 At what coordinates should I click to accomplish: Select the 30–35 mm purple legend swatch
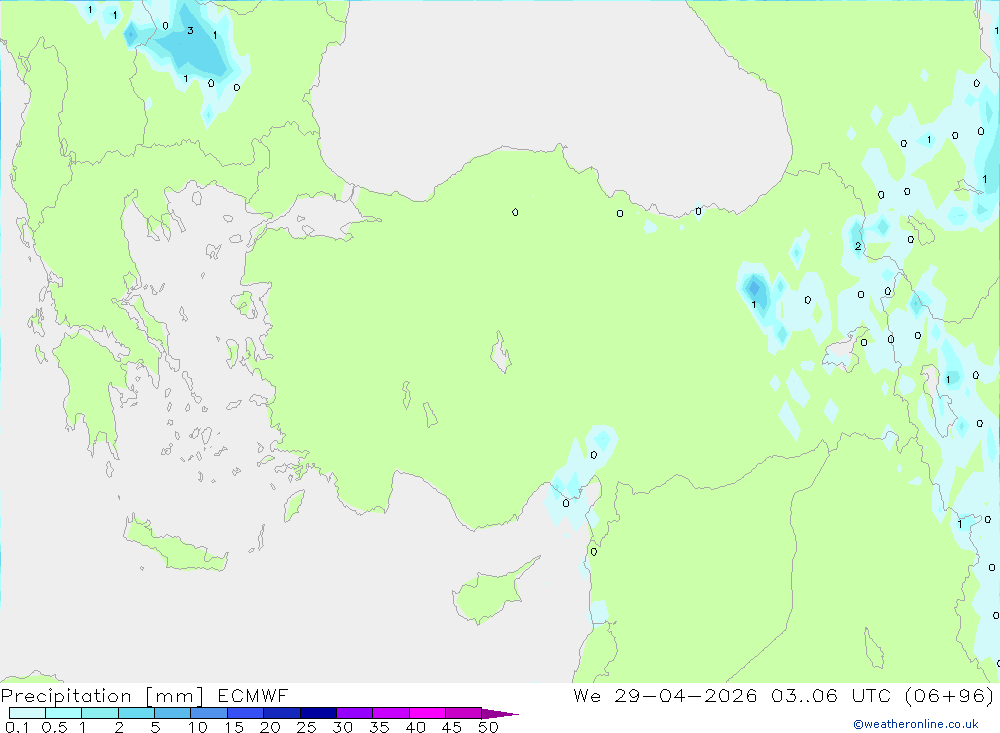[x=355, y=713]
